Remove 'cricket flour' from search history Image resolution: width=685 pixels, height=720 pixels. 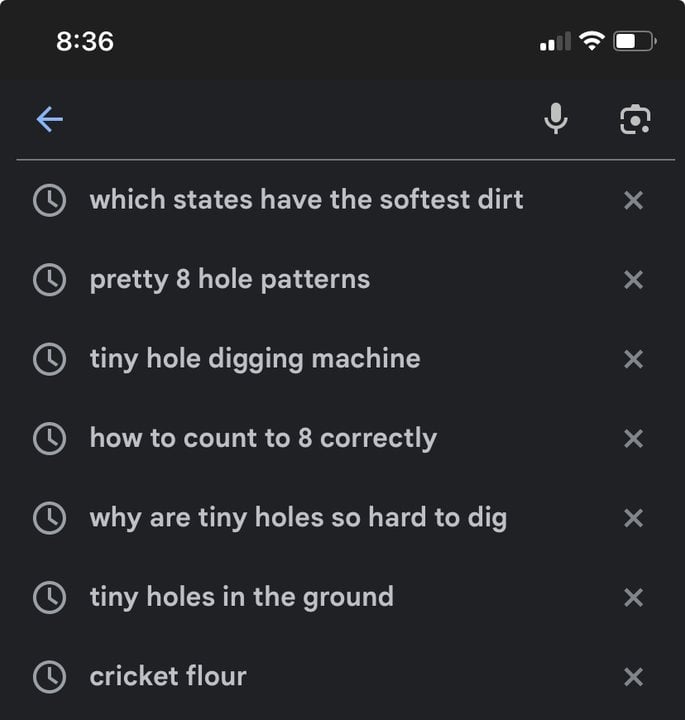633,677
